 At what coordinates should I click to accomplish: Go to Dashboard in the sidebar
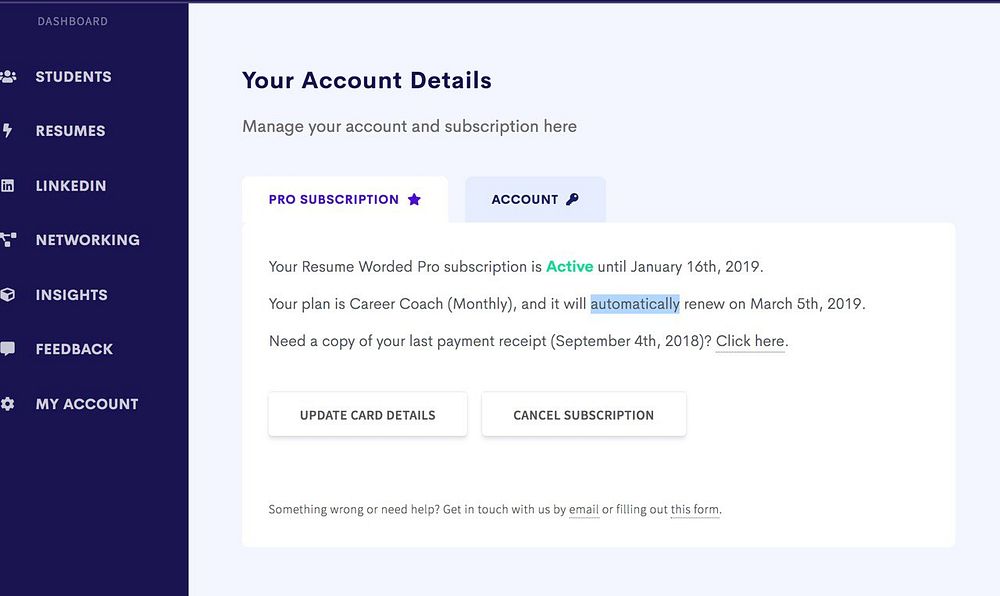click(72, 21)
